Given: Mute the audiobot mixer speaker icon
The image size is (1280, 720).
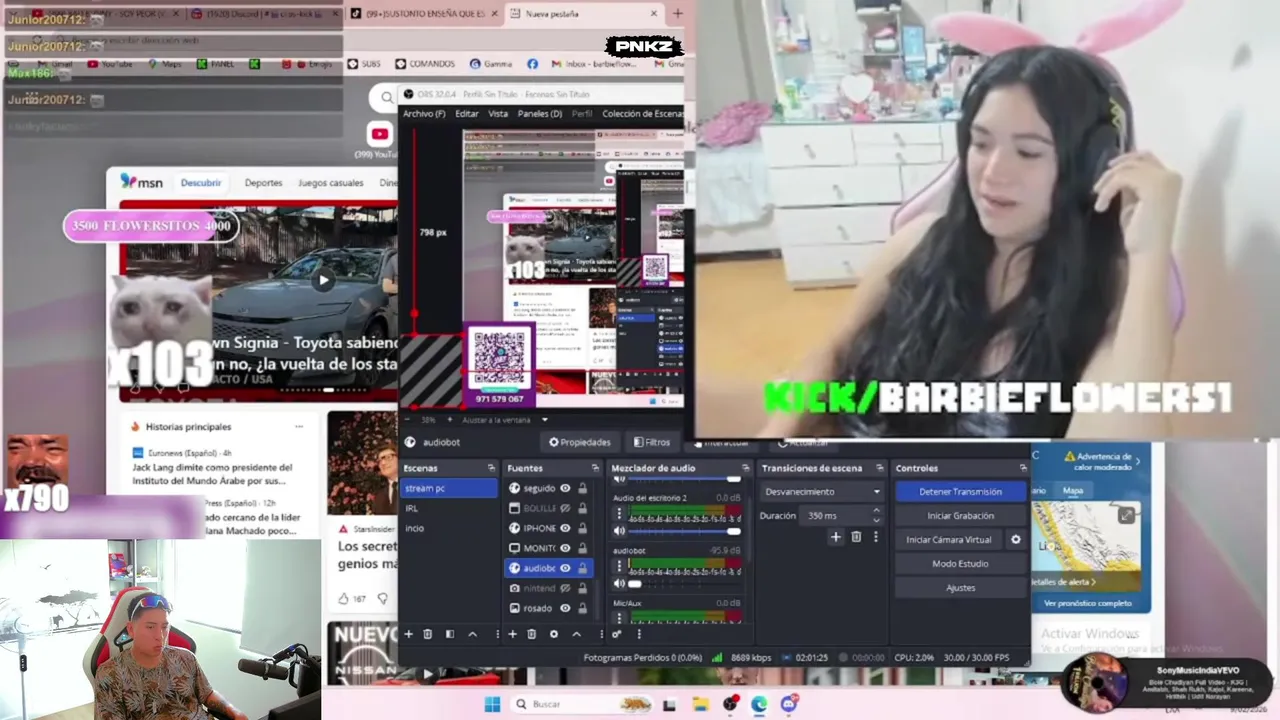Looking at the screenshot, I should point(619,583).
